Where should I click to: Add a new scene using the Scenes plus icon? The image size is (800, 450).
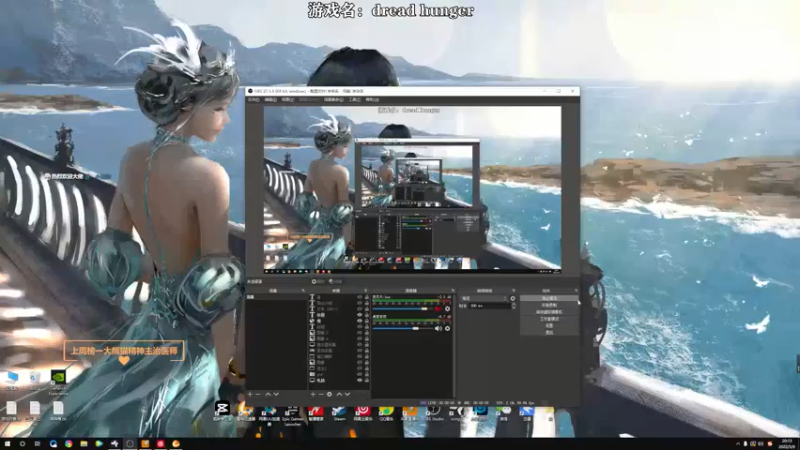pyautogui.click(x=250, y=394)
